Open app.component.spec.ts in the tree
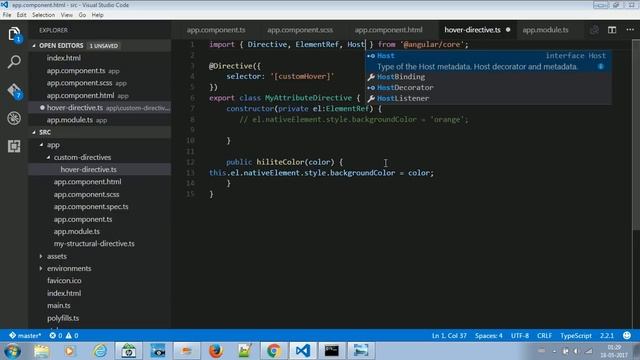 [91, 207]
